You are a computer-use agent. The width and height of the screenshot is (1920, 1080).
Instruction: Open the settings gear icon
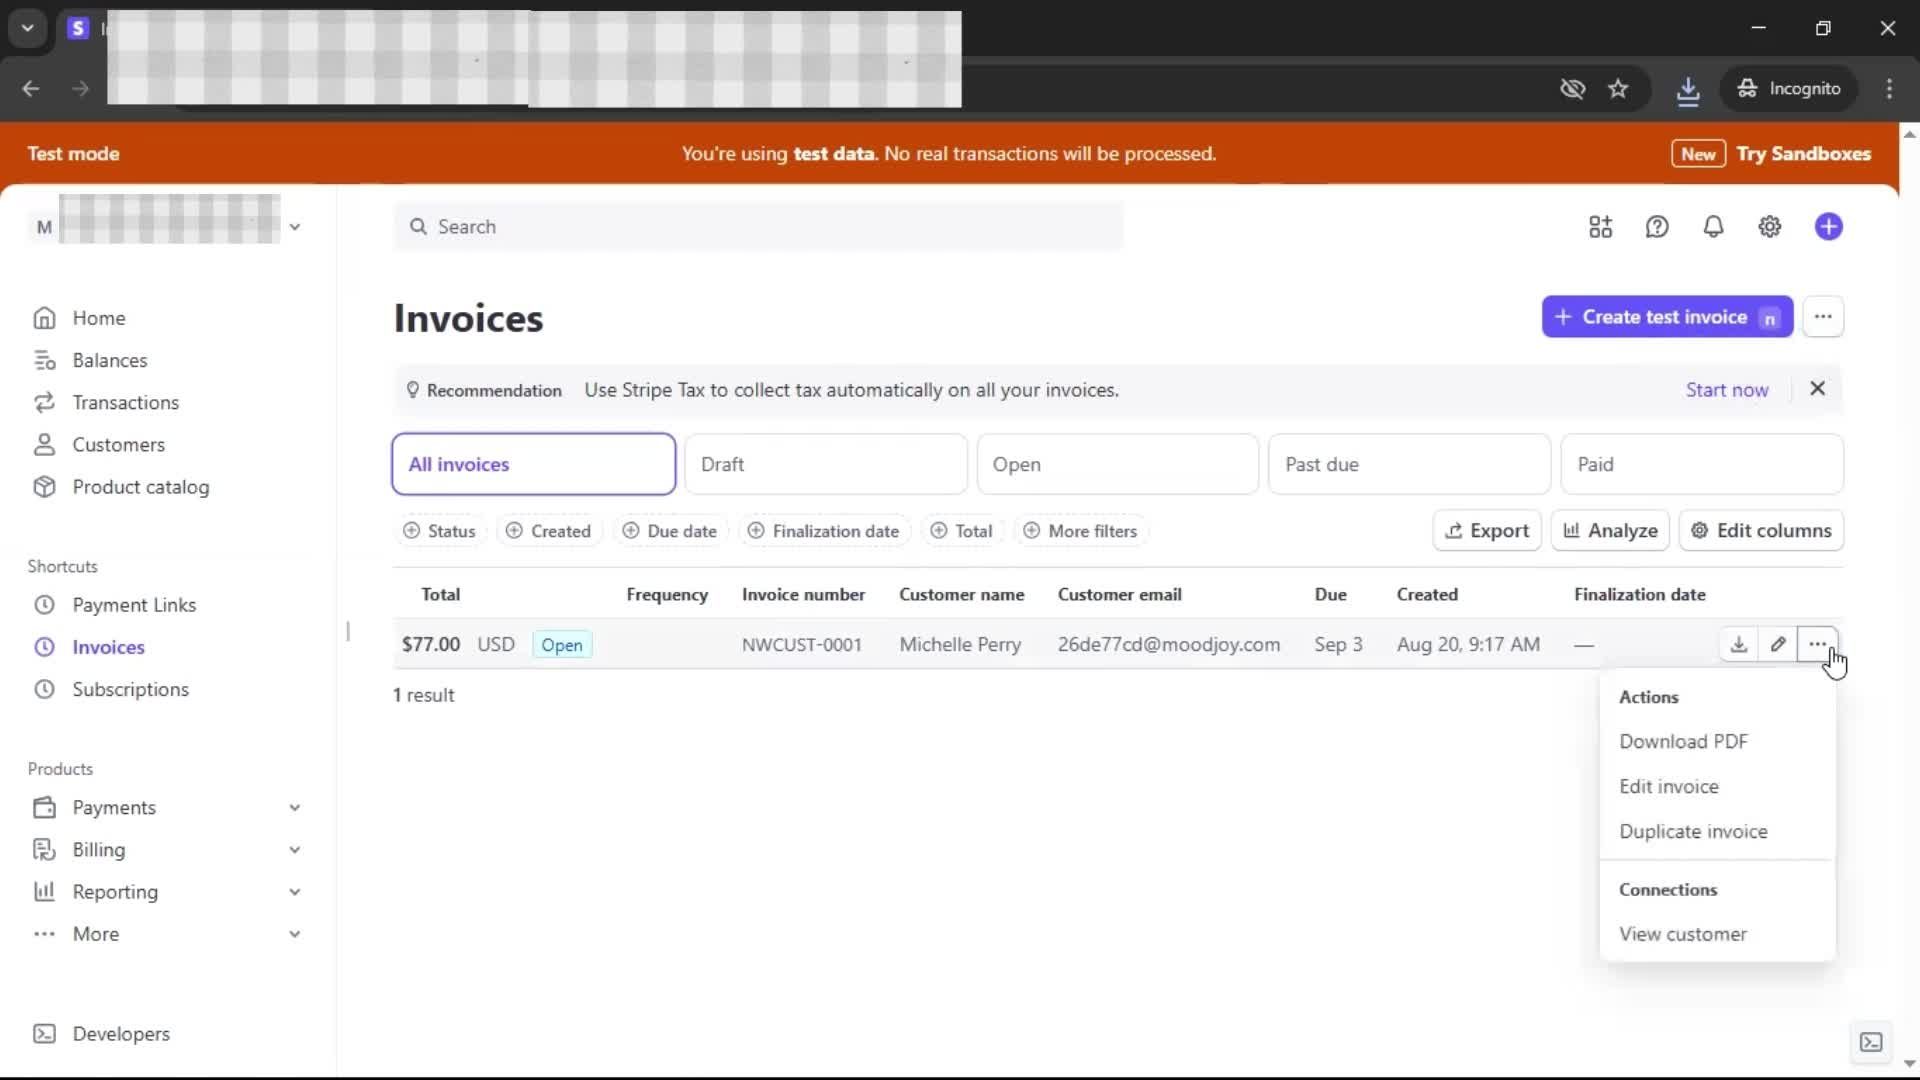click(1769, 227)
